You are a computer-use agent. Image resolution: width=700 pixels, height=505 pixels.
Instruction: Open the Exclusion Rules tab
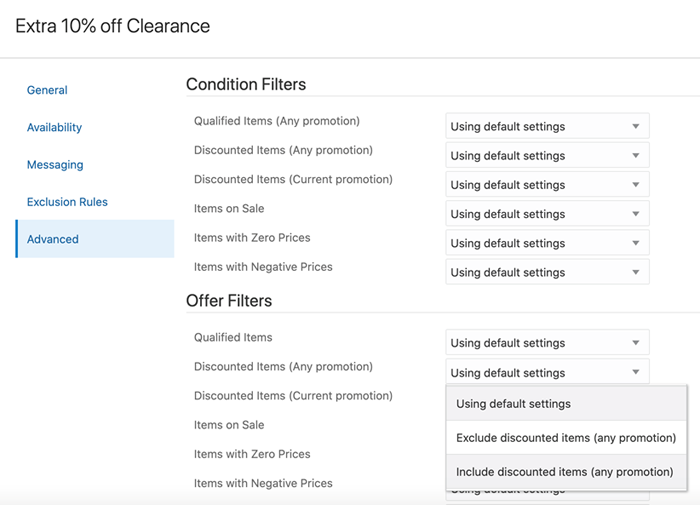67,202
